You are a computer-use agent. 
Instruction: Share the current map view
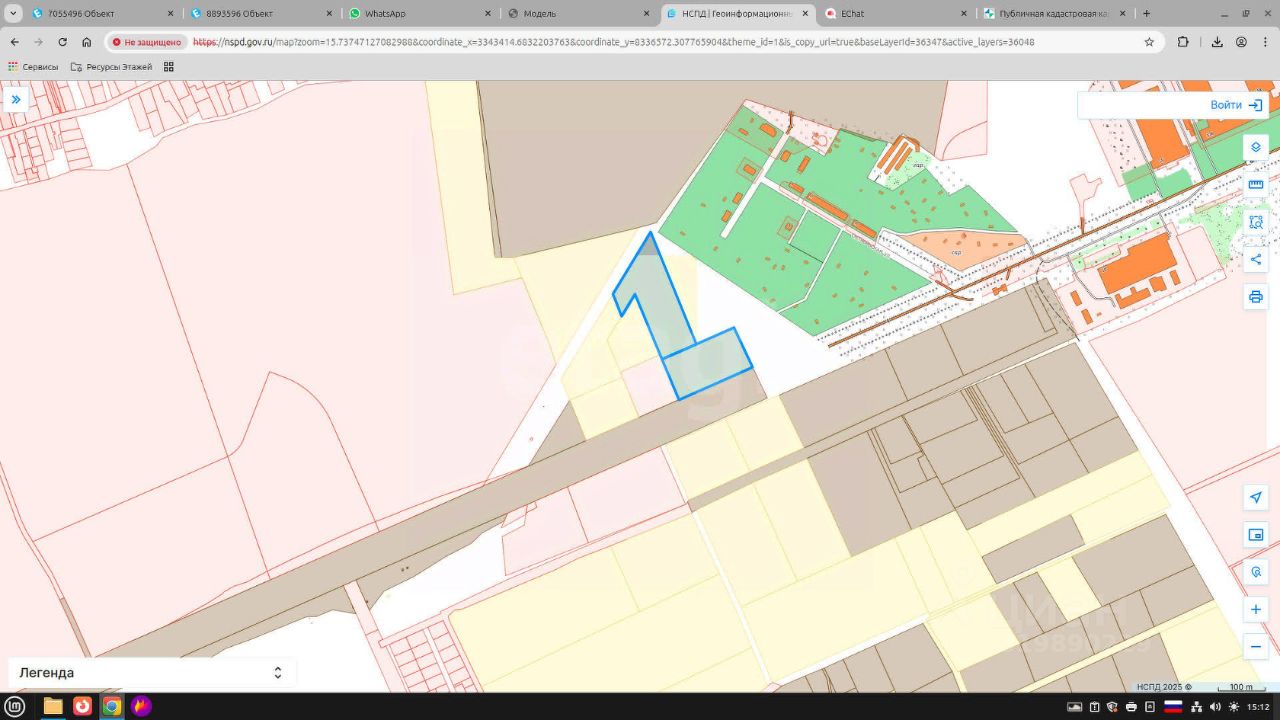coord(1256,260)
